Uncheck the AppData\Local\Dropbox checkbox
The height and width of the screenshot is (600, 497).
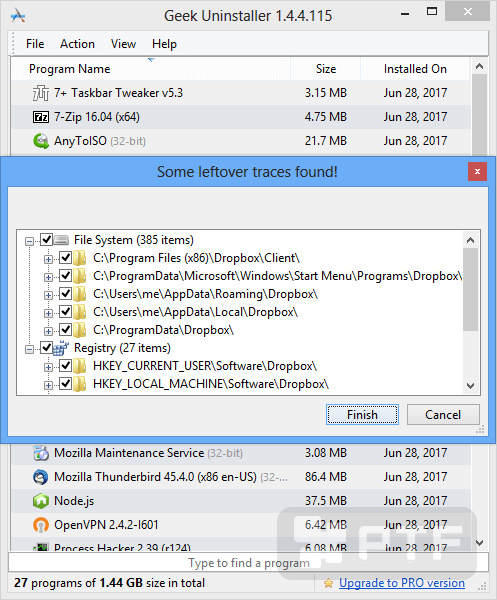pos(65,312)
